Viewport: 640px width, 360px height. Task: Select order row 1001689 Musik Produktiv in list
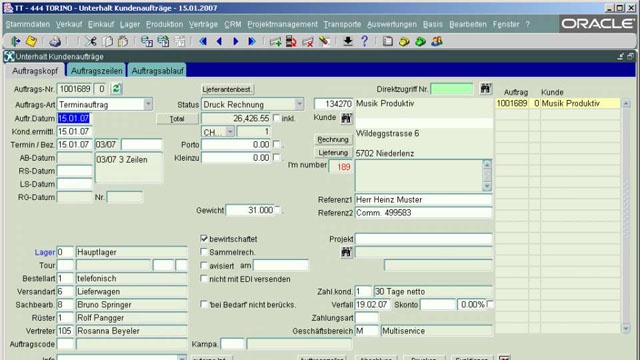558,103
